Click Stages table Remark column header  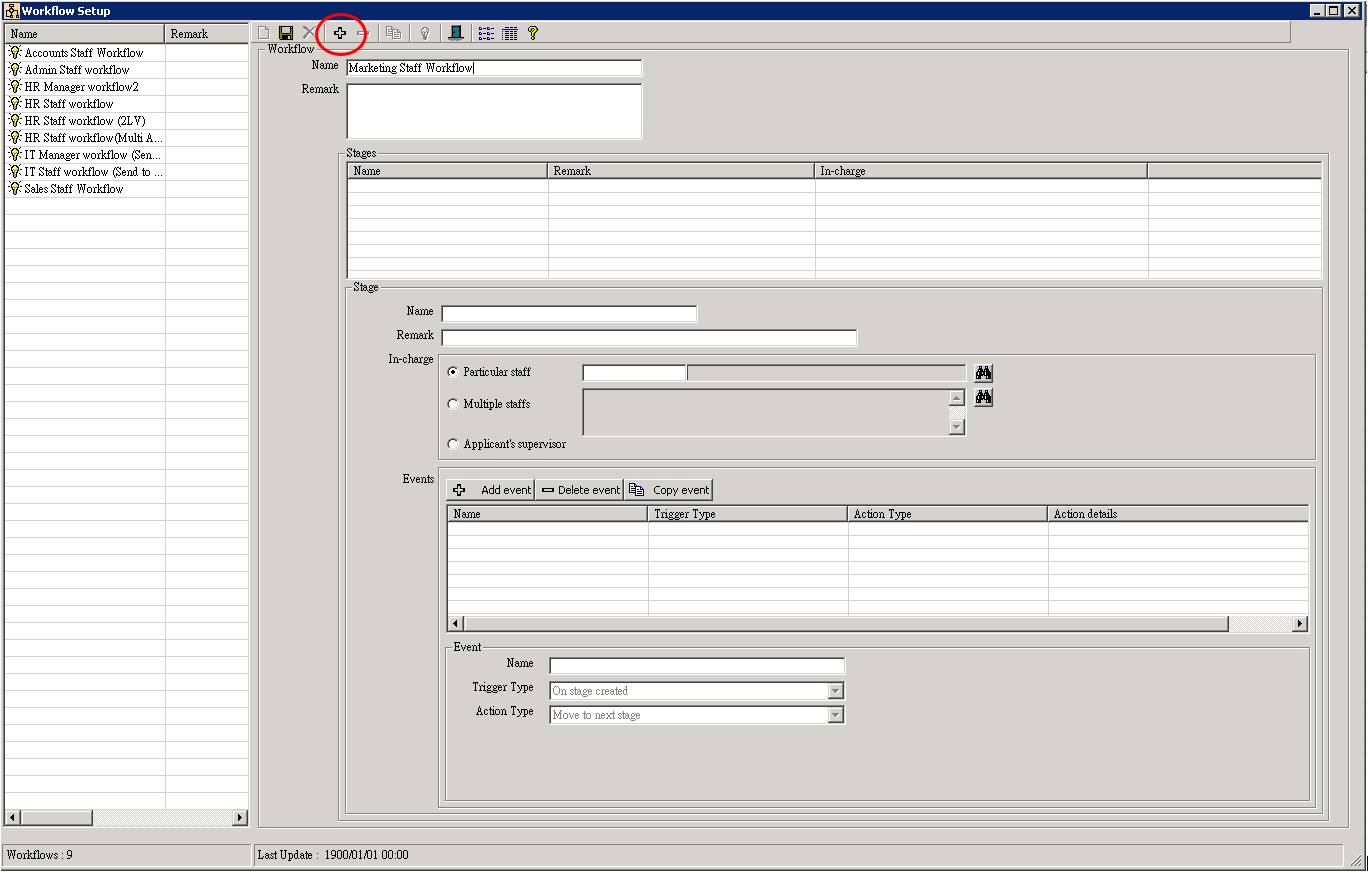click(682, 171)
